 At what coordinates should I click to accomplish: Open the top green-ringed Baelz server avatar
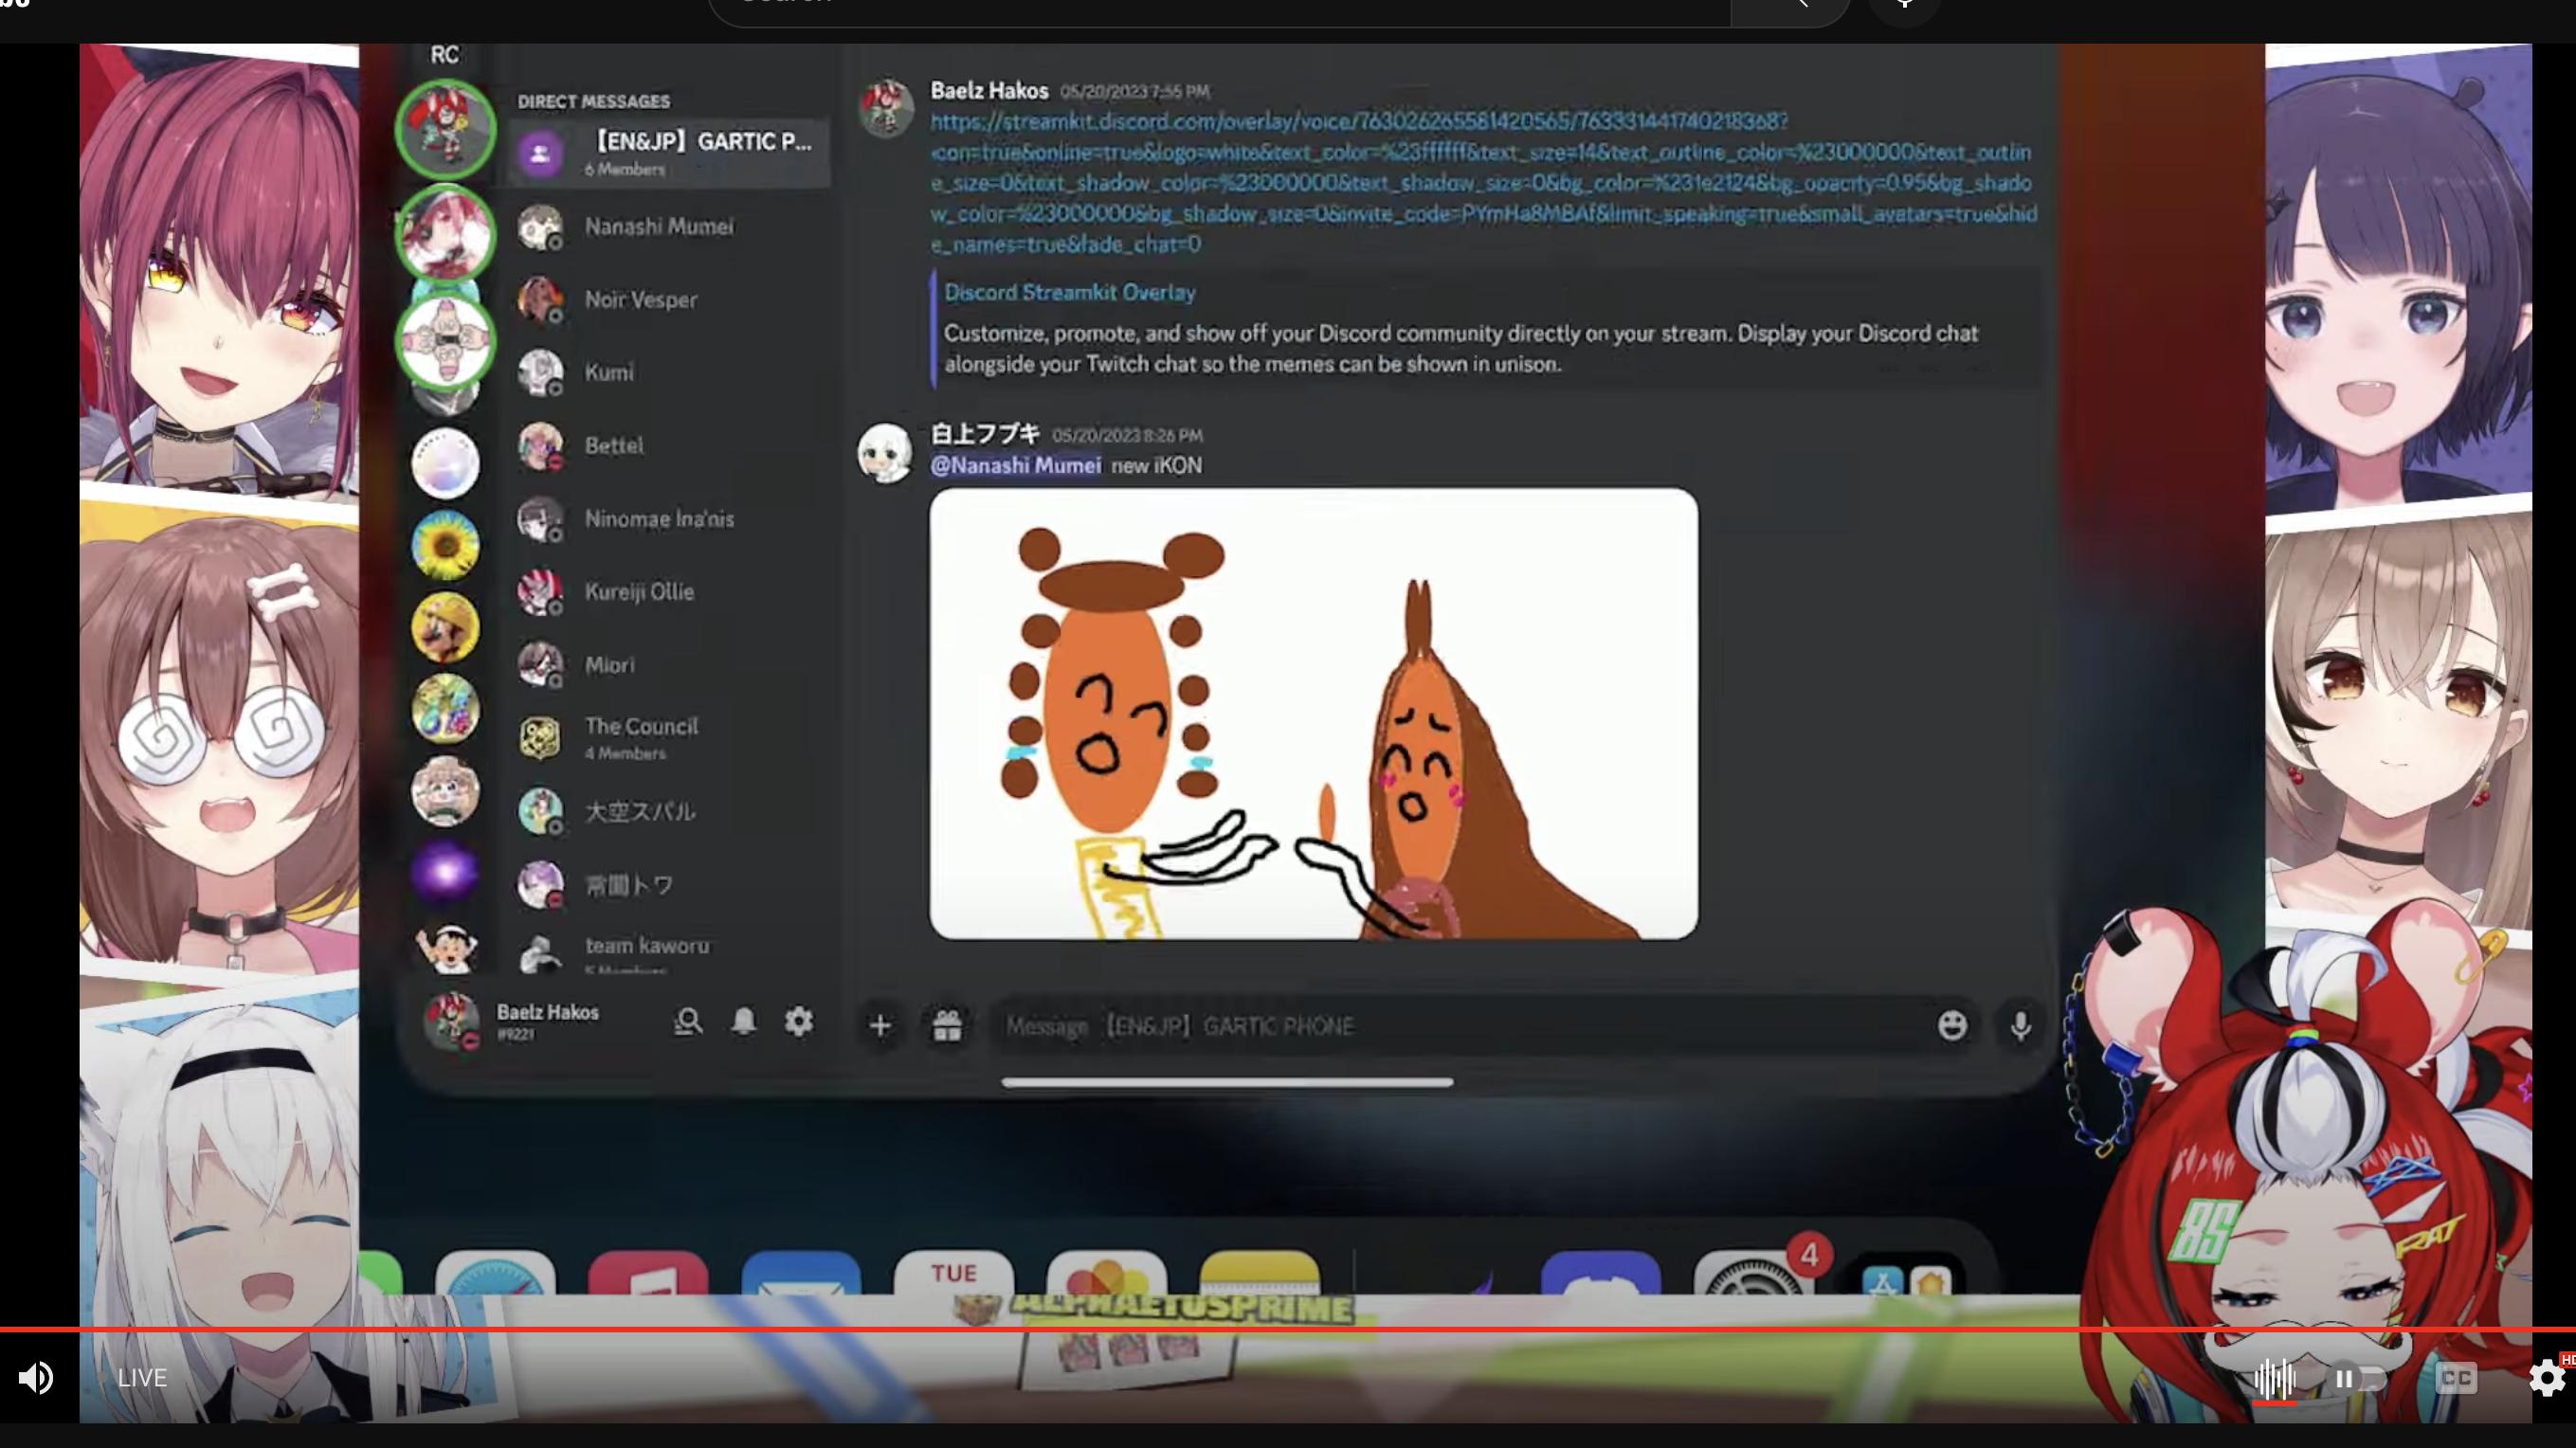coord(445,130)
